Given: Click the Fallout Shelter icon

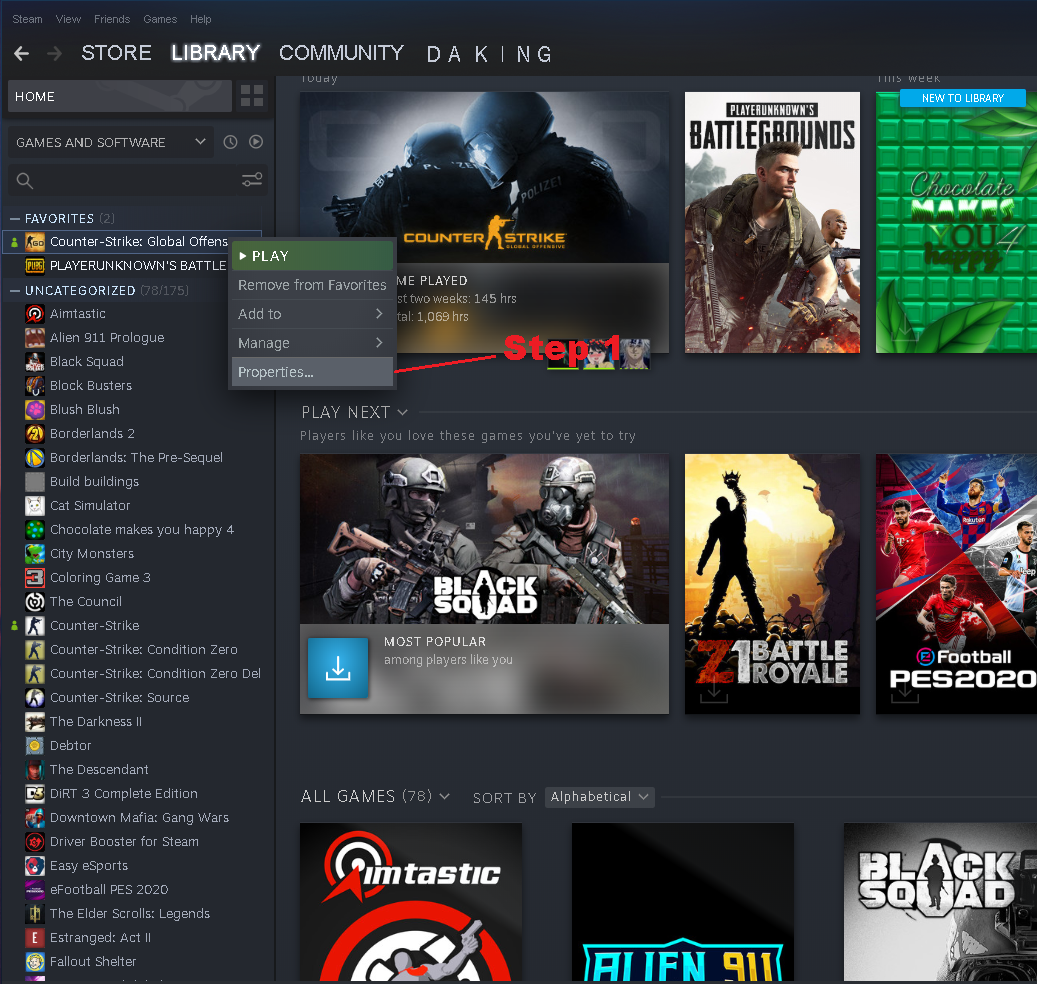Looking at the screenshot, I should click(x=34, y=962).
